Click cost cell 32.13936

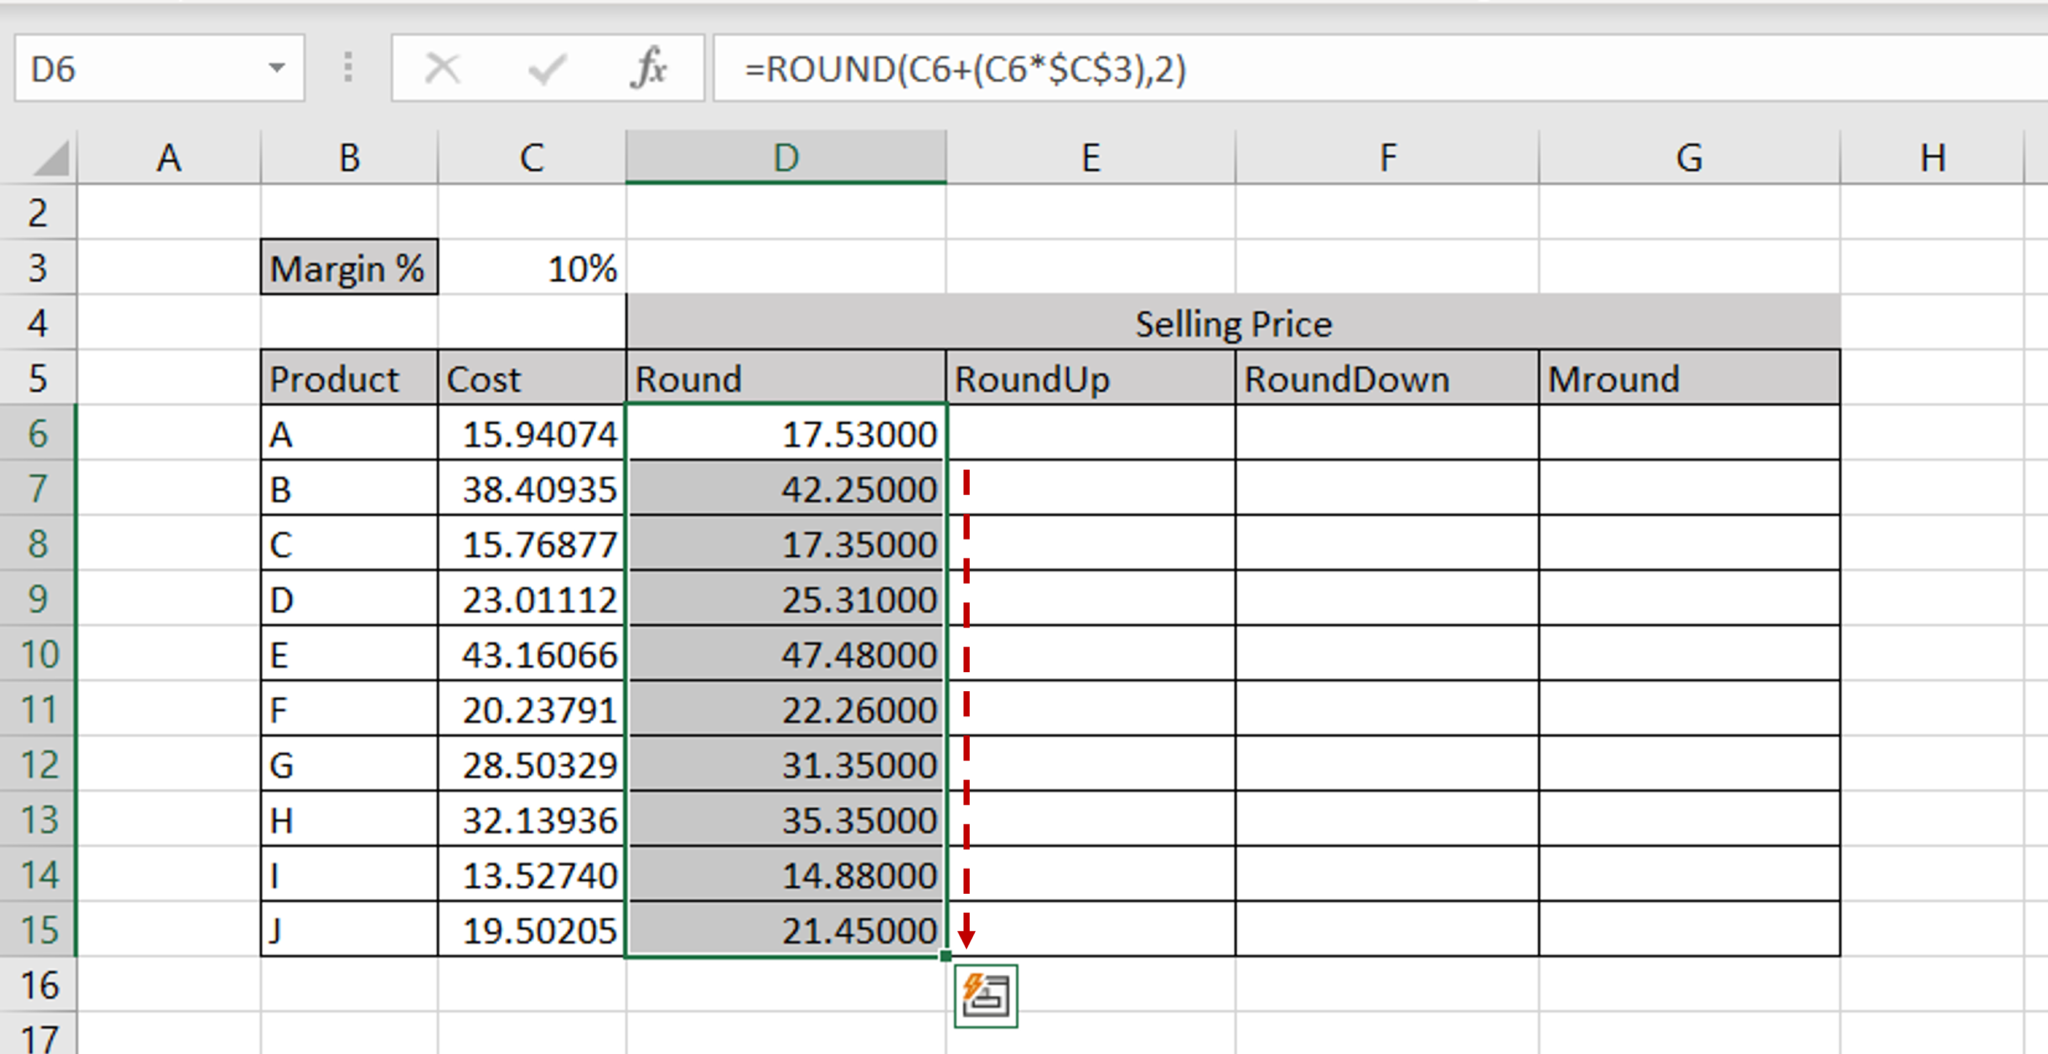point(532,819)
